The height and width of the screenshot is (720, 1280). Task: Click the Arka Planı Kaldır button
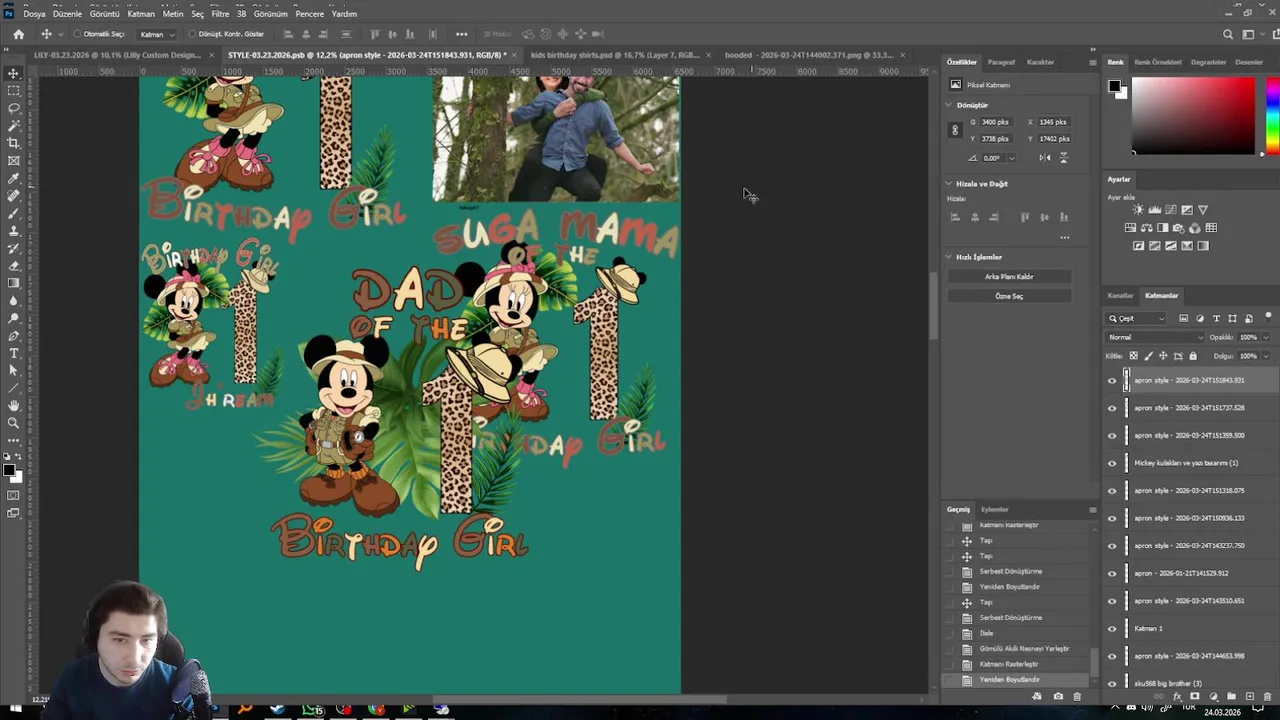click(x=1009, y=277)
